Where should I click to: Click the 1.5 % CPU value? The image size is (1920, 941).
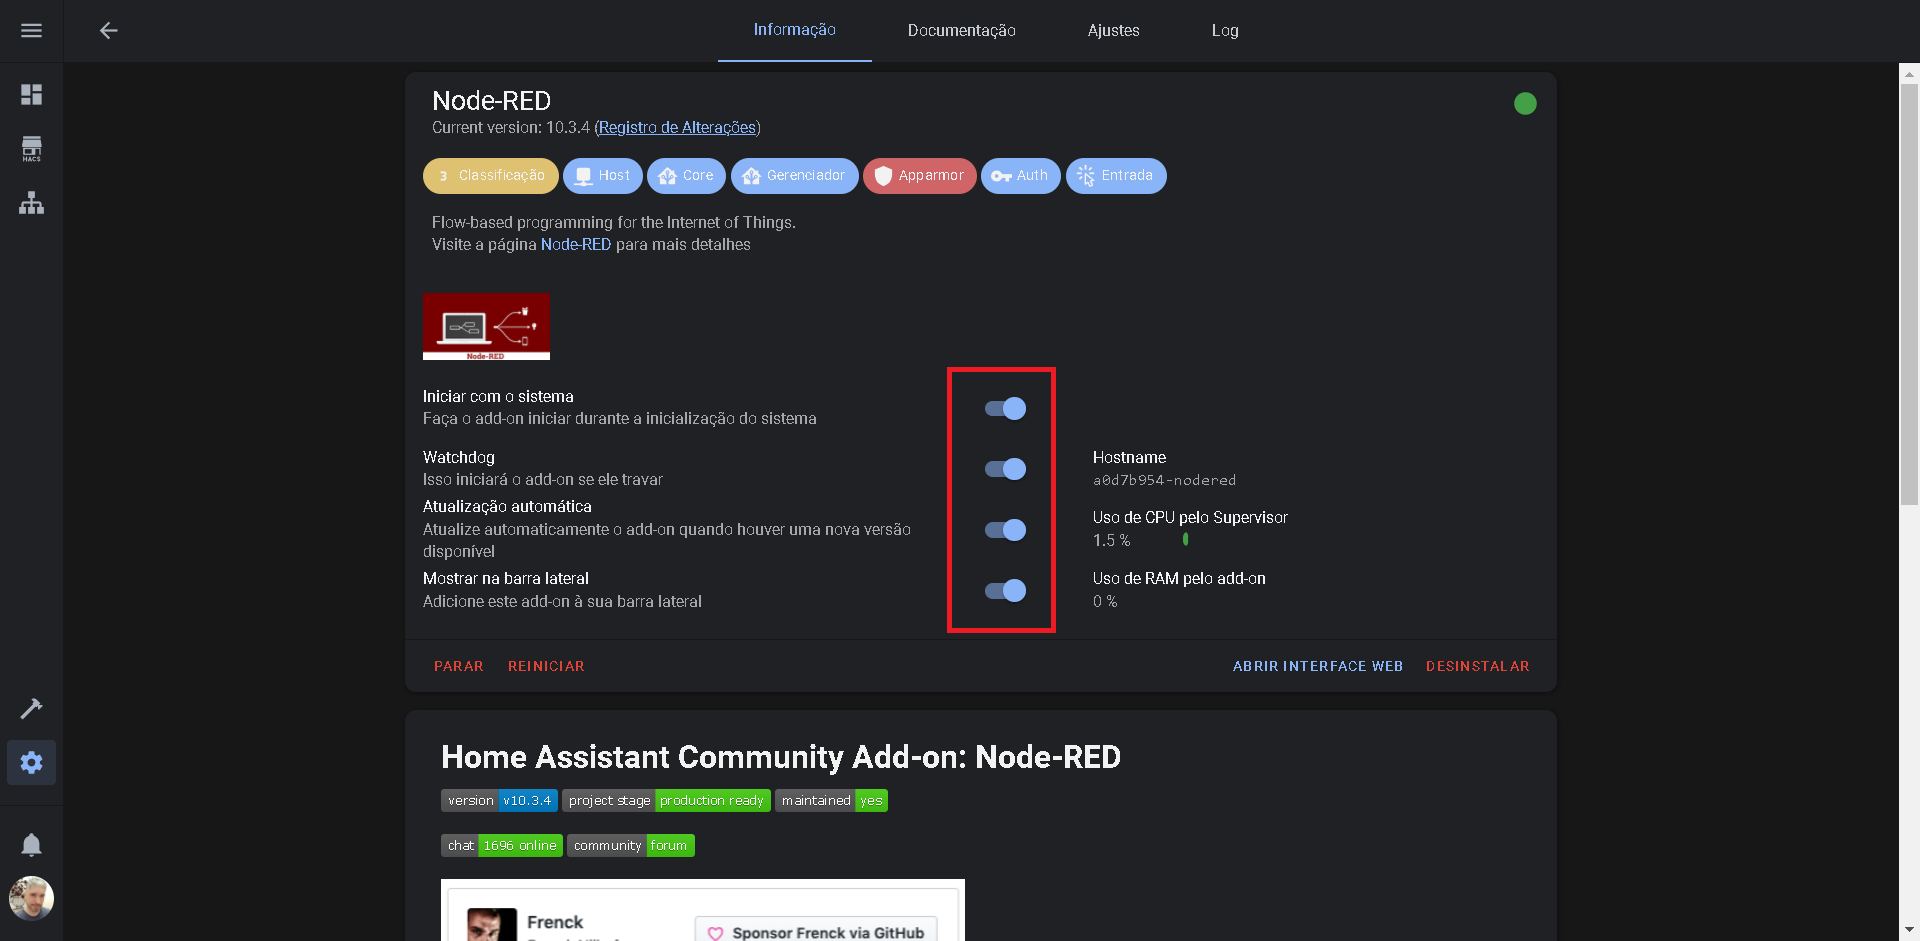(1111, 540)
